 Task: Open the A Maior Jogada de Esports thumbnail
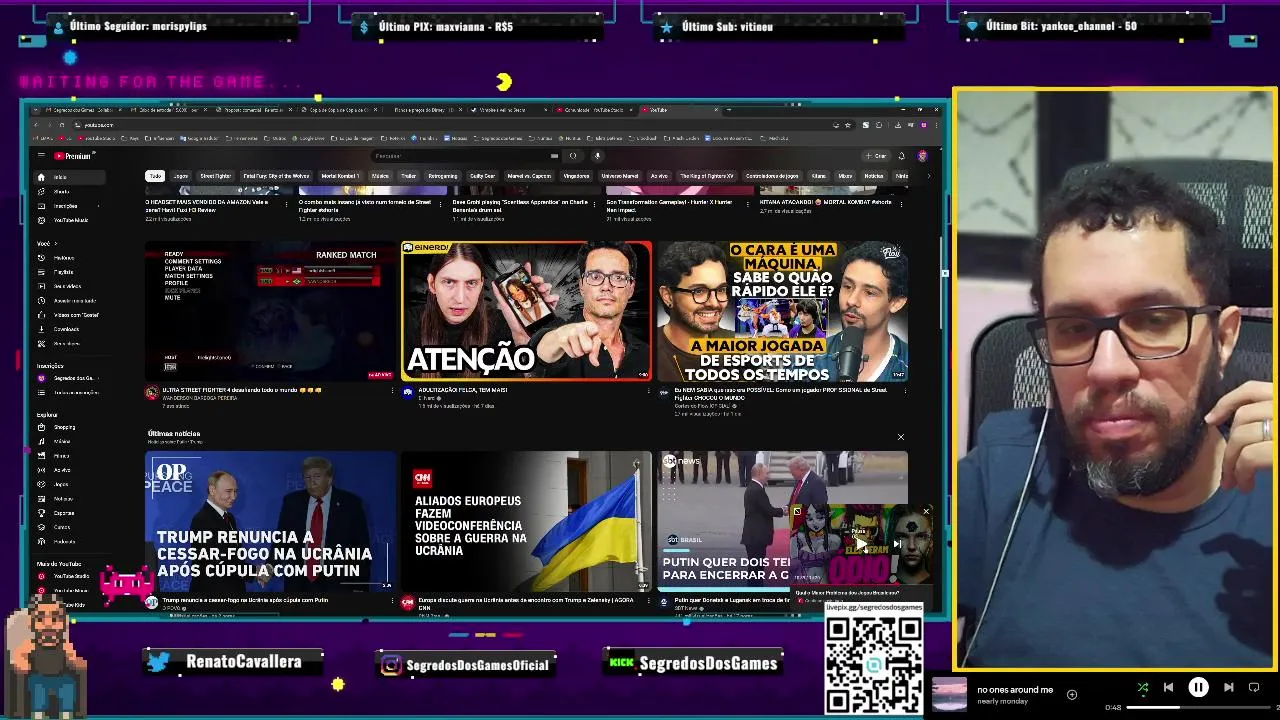(783, 311)
